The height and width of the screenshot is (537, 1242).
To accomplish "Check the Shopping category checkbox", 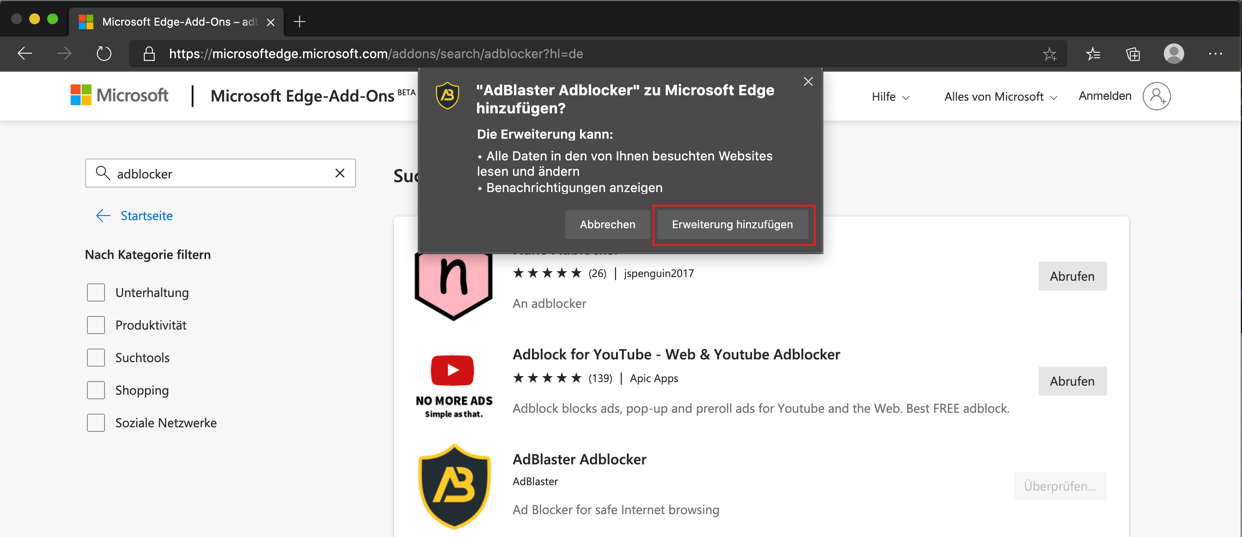I will [96, 390].
